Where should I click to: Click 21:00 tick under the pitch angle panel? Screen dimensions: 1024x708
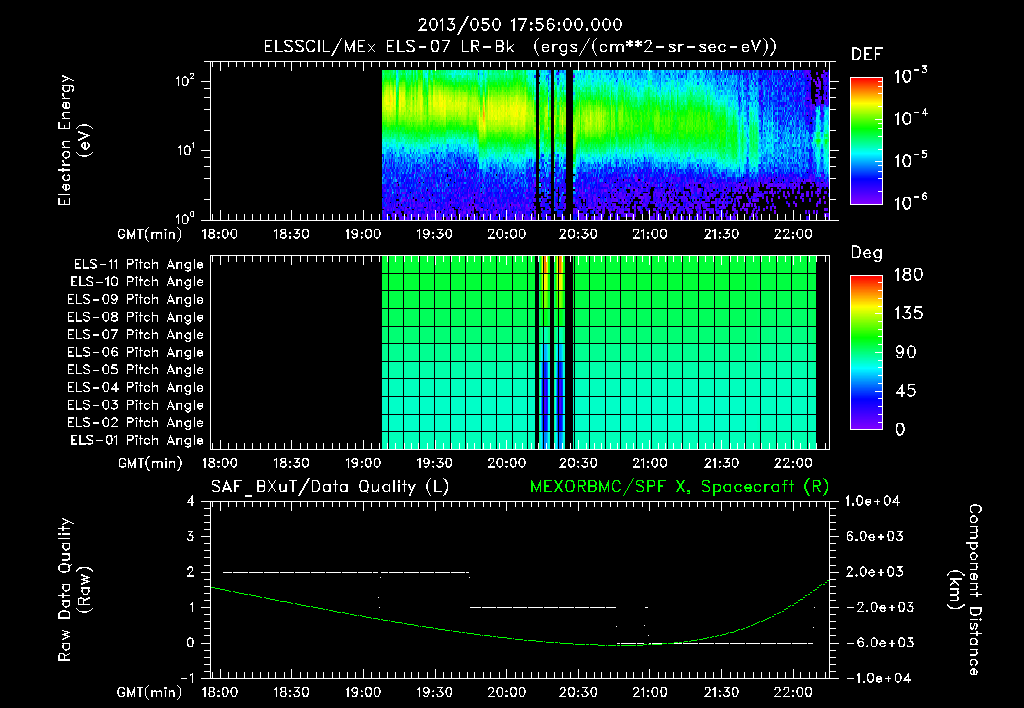pyautogui.click(x=650, y=464)
